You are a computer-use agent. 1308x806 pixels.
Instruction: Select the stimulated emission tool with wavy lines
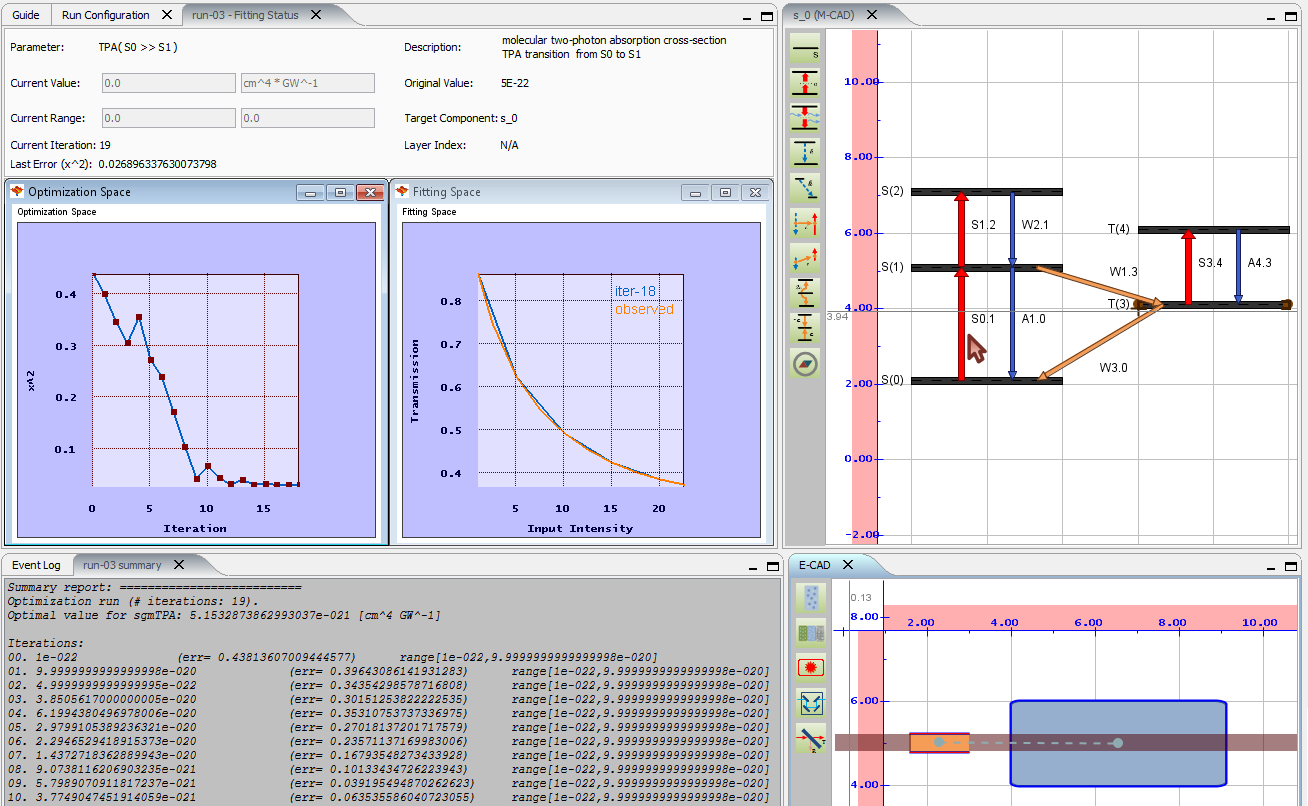pos(805,117)
